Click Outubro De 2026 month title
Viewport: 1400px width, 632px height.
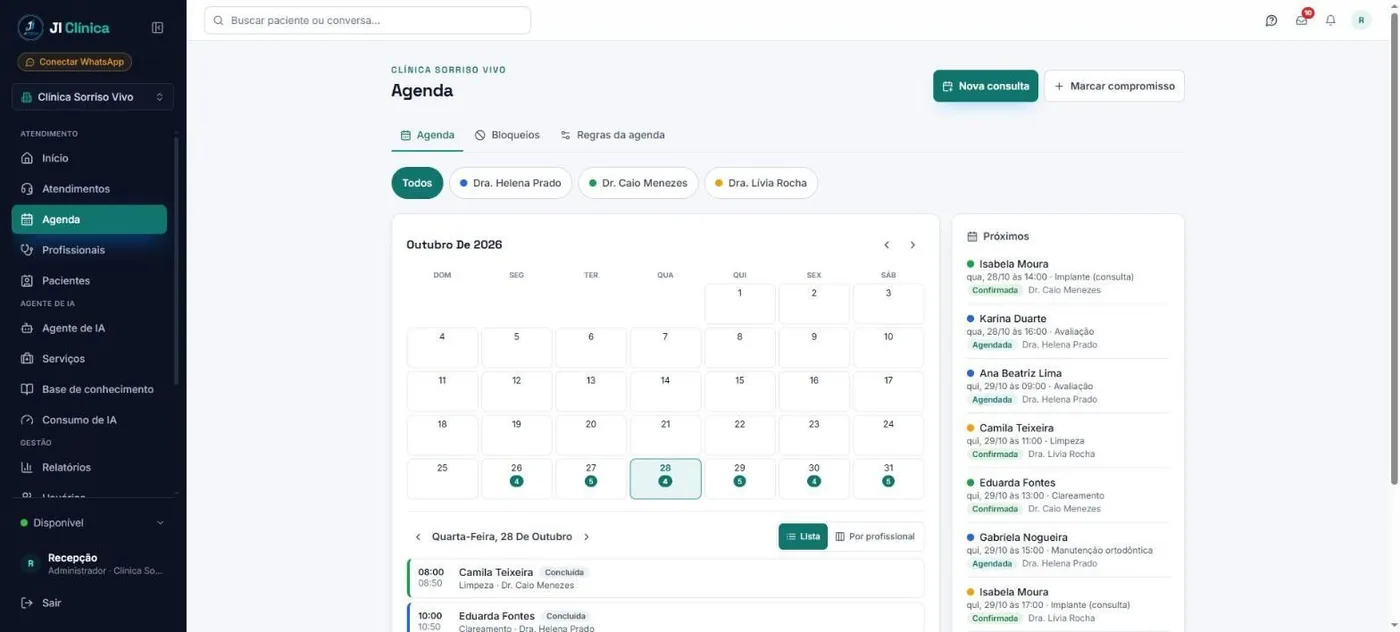click(454, 245)
